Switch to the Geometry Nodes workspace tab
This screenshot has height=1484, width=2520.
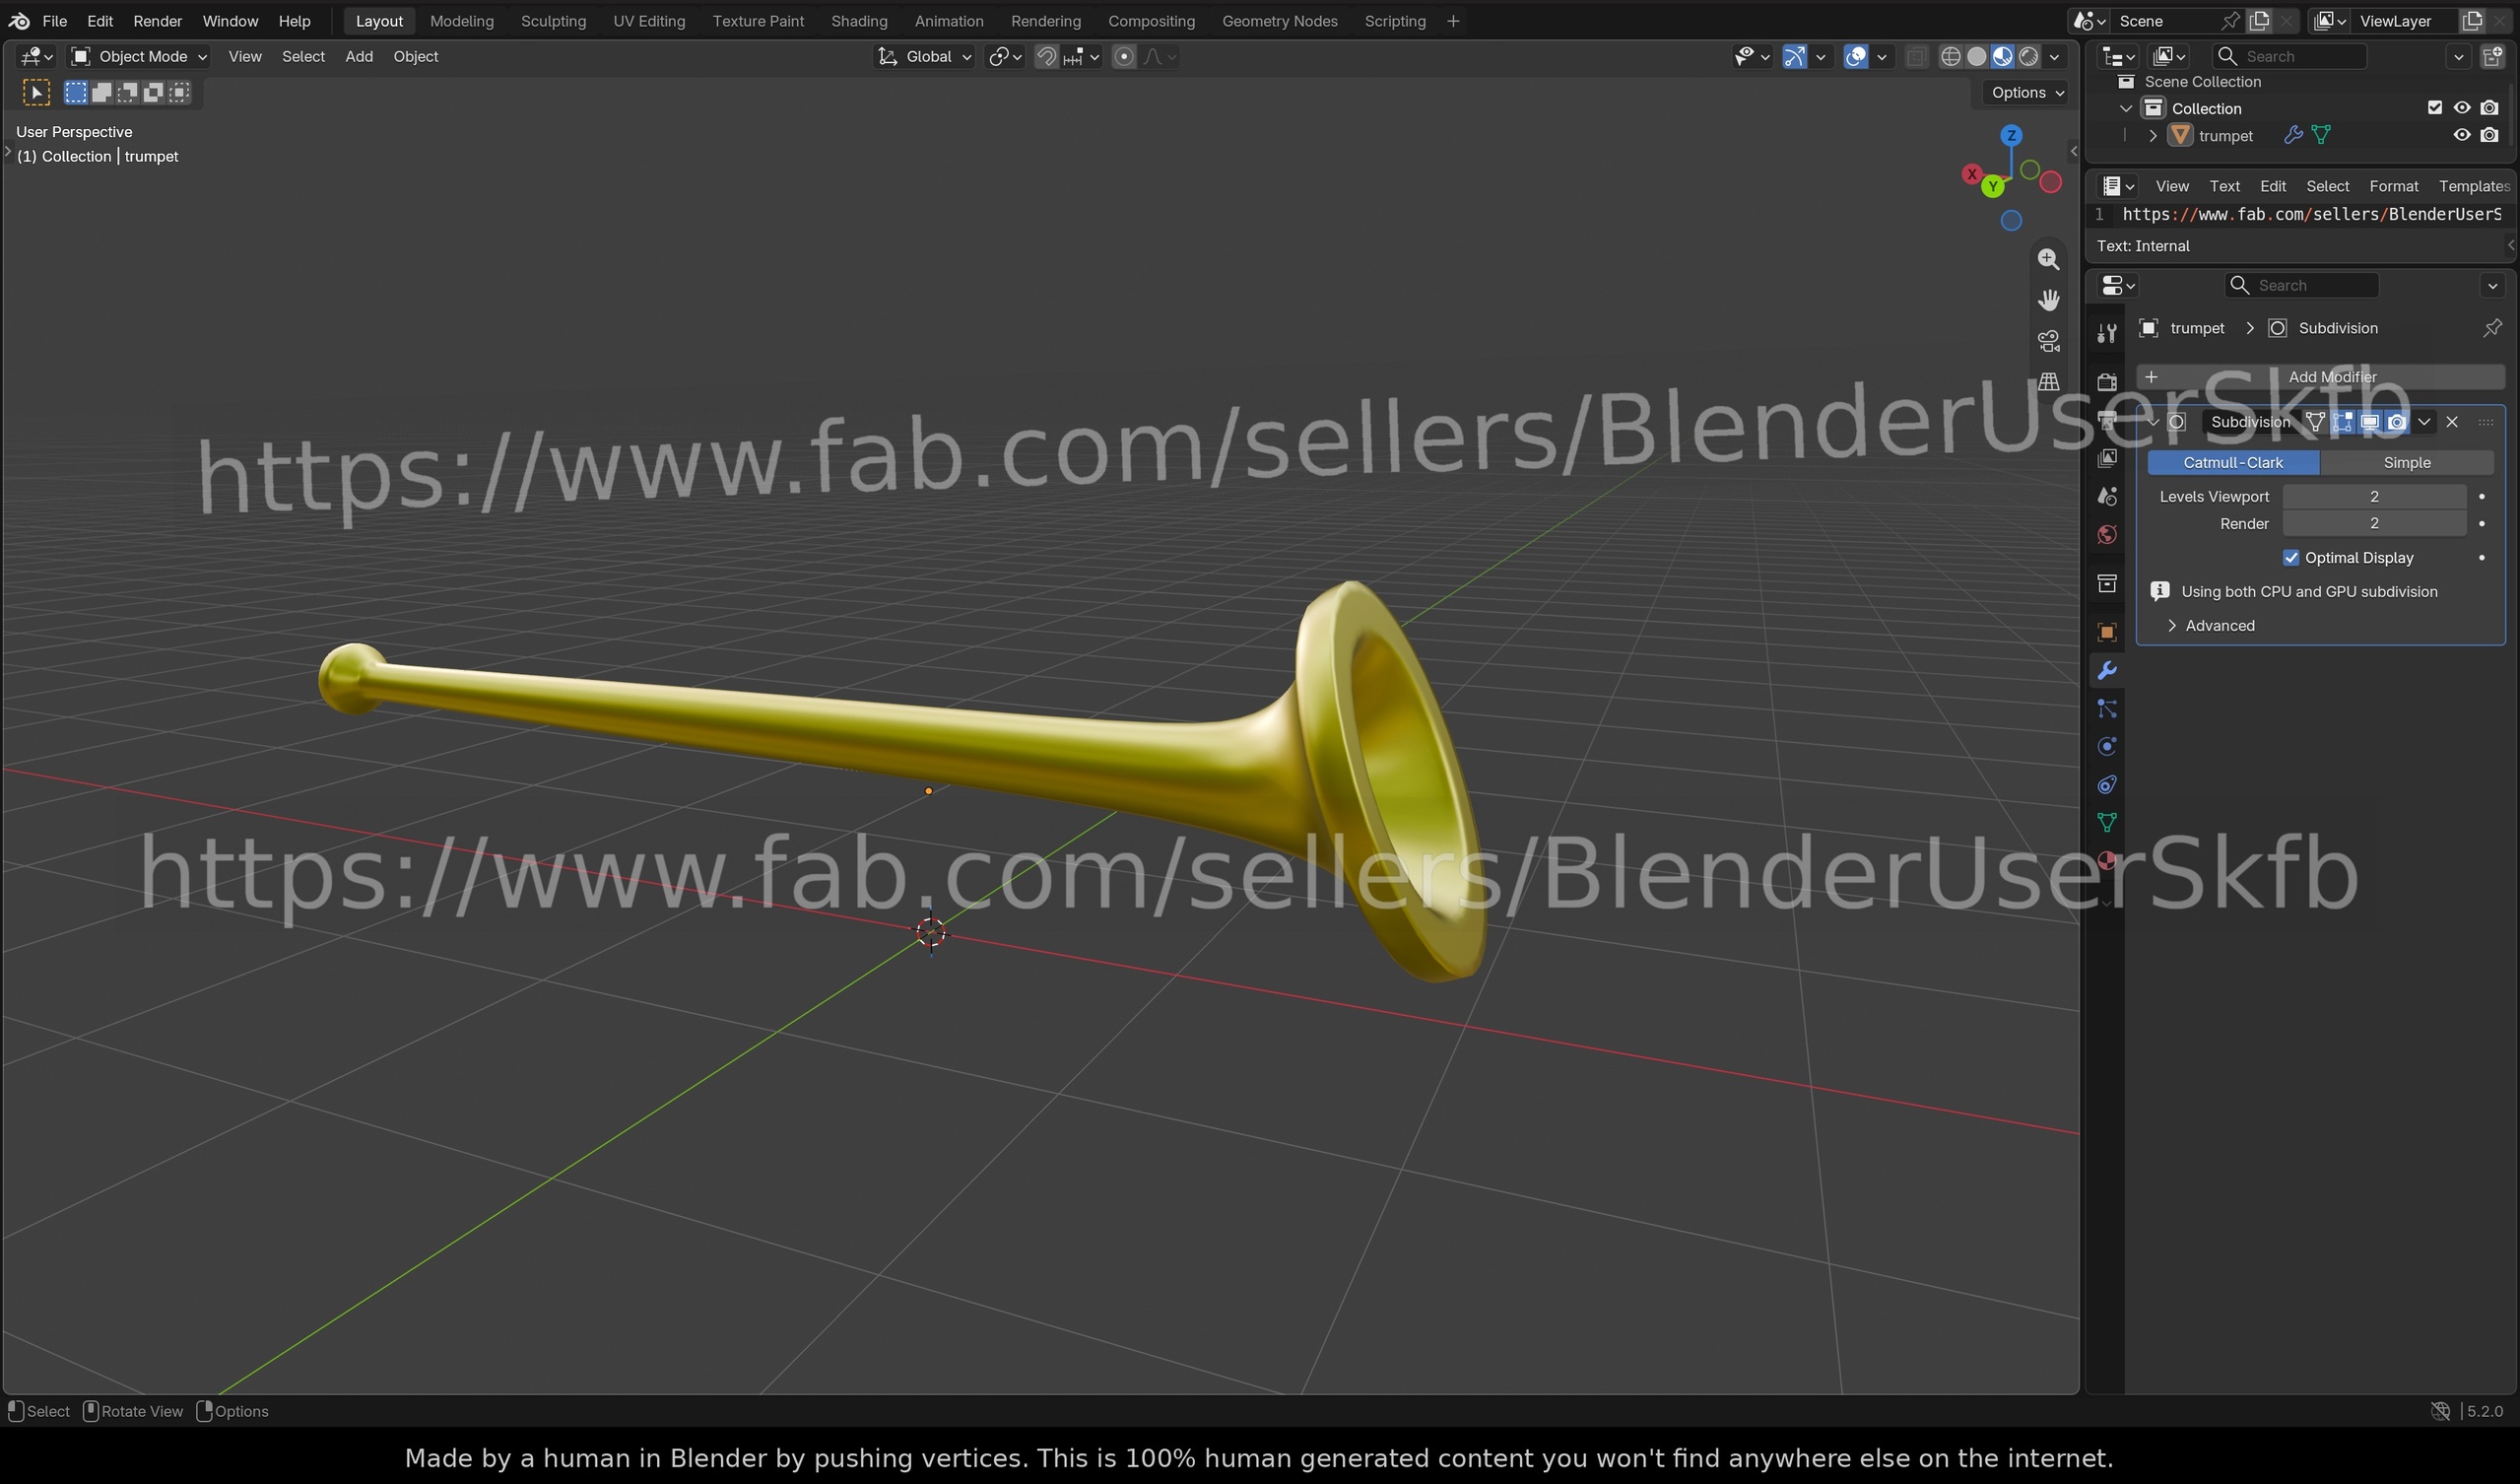1279,20
